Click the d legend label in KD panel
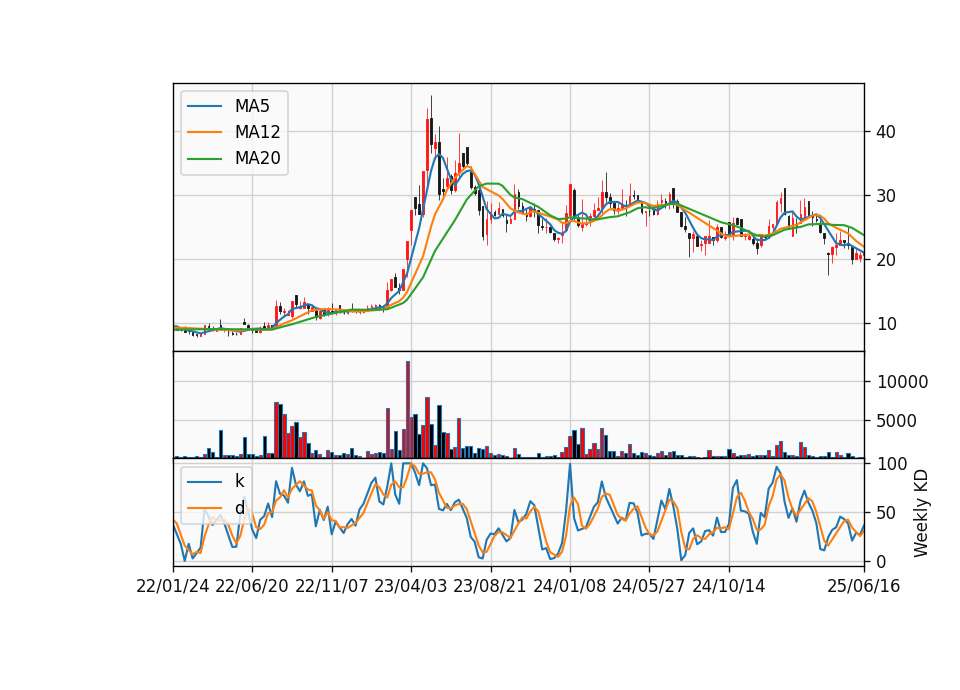 pyautogui.click(x=240, y=507)
